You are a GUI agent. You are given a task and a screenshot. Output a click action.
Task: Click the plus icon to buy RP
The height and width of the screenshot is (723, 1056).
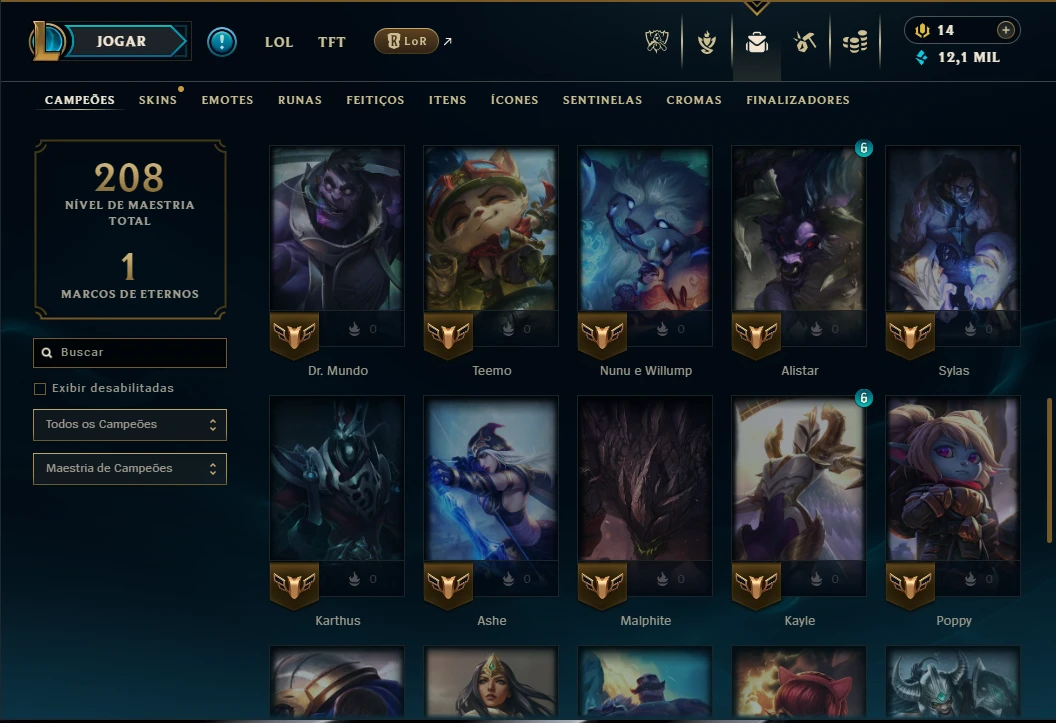[x=1005, y=30]
